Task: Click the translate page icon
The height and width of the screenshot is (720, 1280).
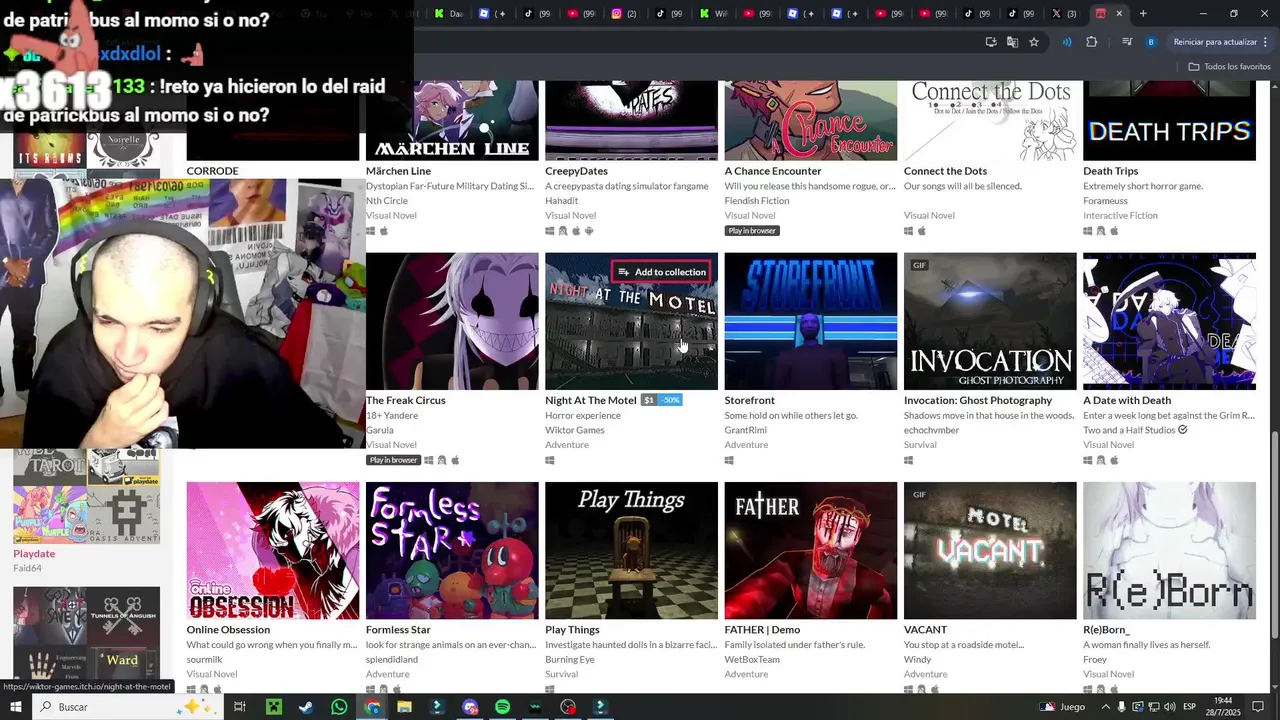Action: click(1012, 42)
